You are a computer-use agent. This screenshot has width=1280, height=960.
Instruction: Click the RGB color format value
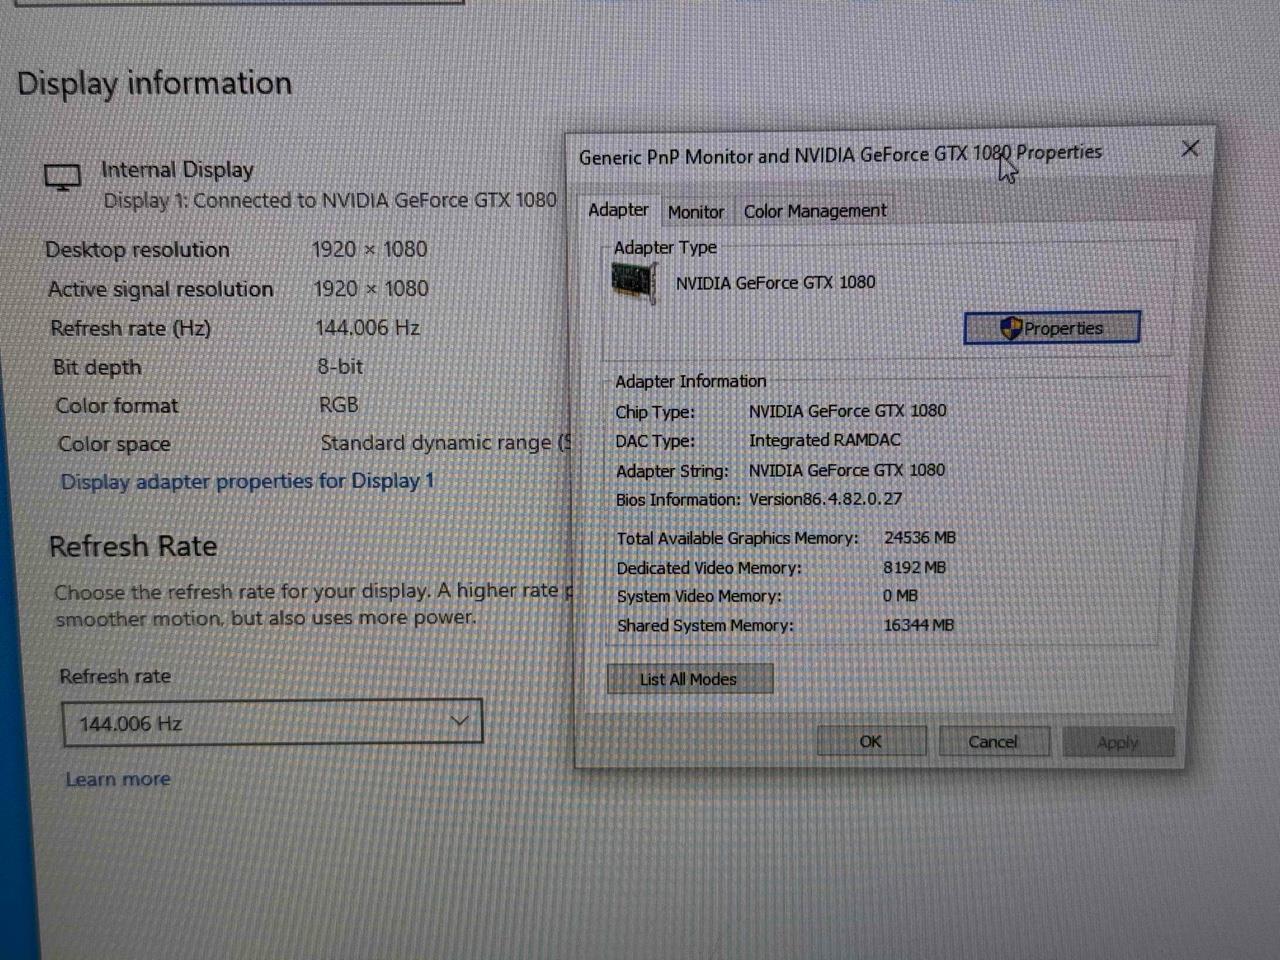tap(339, 405)
